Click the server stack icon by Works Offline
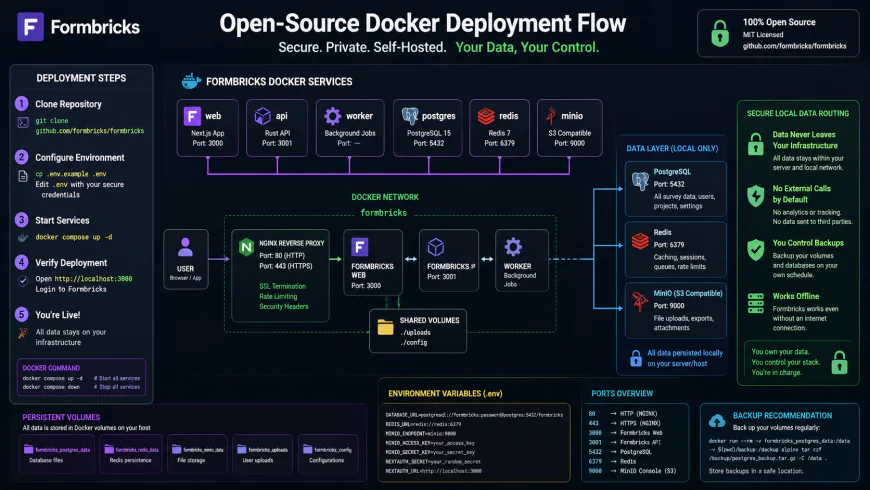 point(755,304)
